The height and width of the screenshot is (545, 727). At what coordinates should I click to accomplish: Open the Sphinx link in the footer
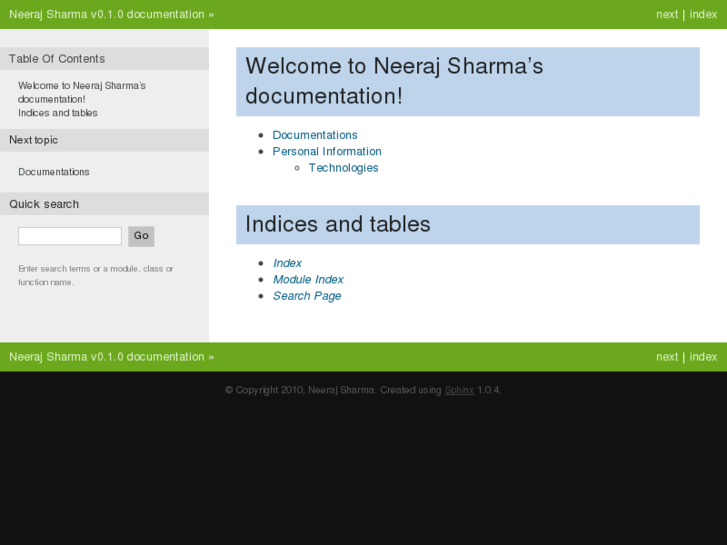459,390
